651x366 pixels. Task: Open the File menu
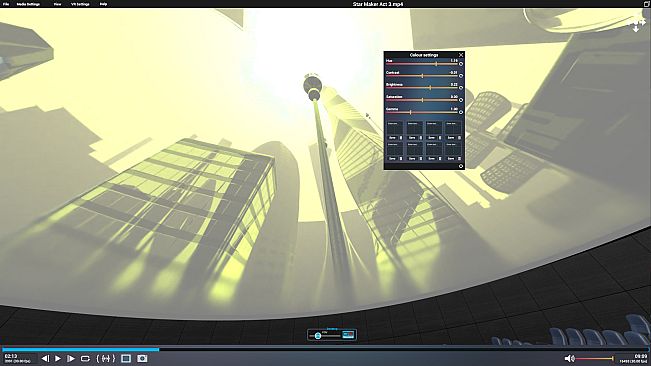(6, 4)
